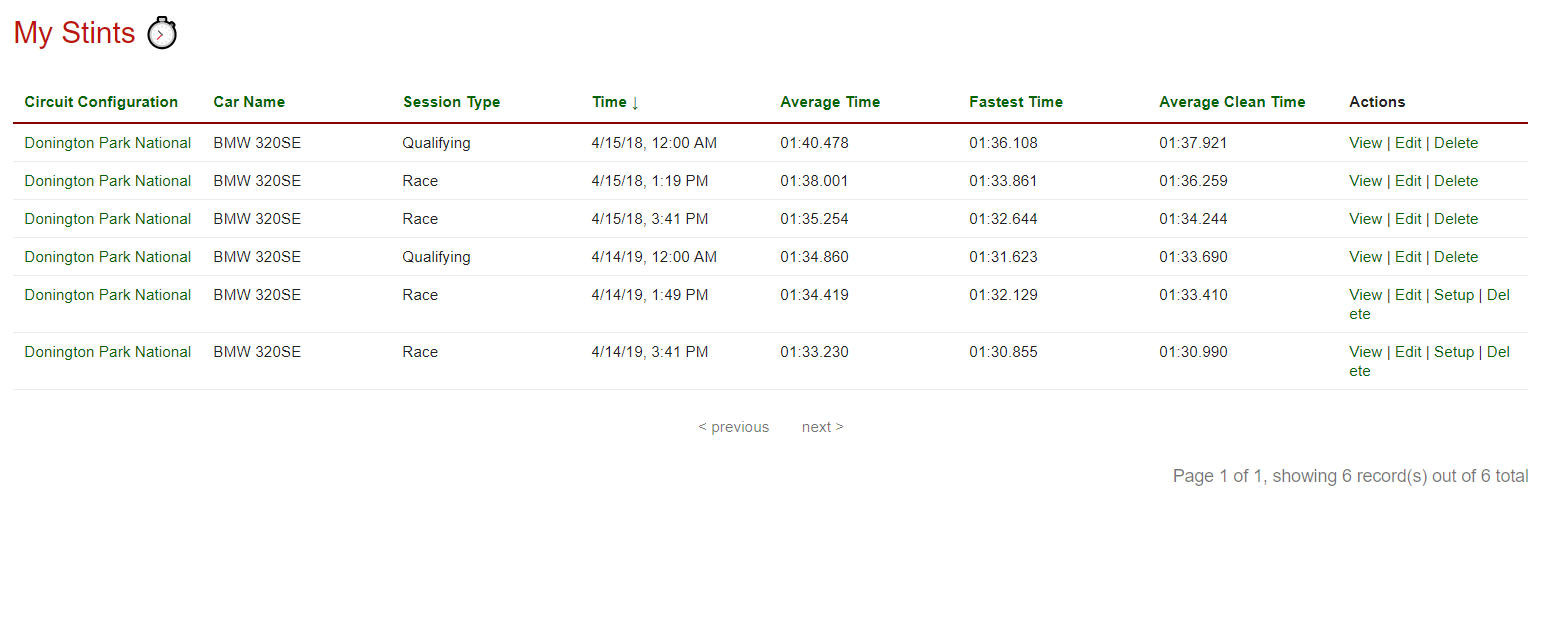Click the Race cell in the 4/15/18 3:41 PM row

pos(420,219)
